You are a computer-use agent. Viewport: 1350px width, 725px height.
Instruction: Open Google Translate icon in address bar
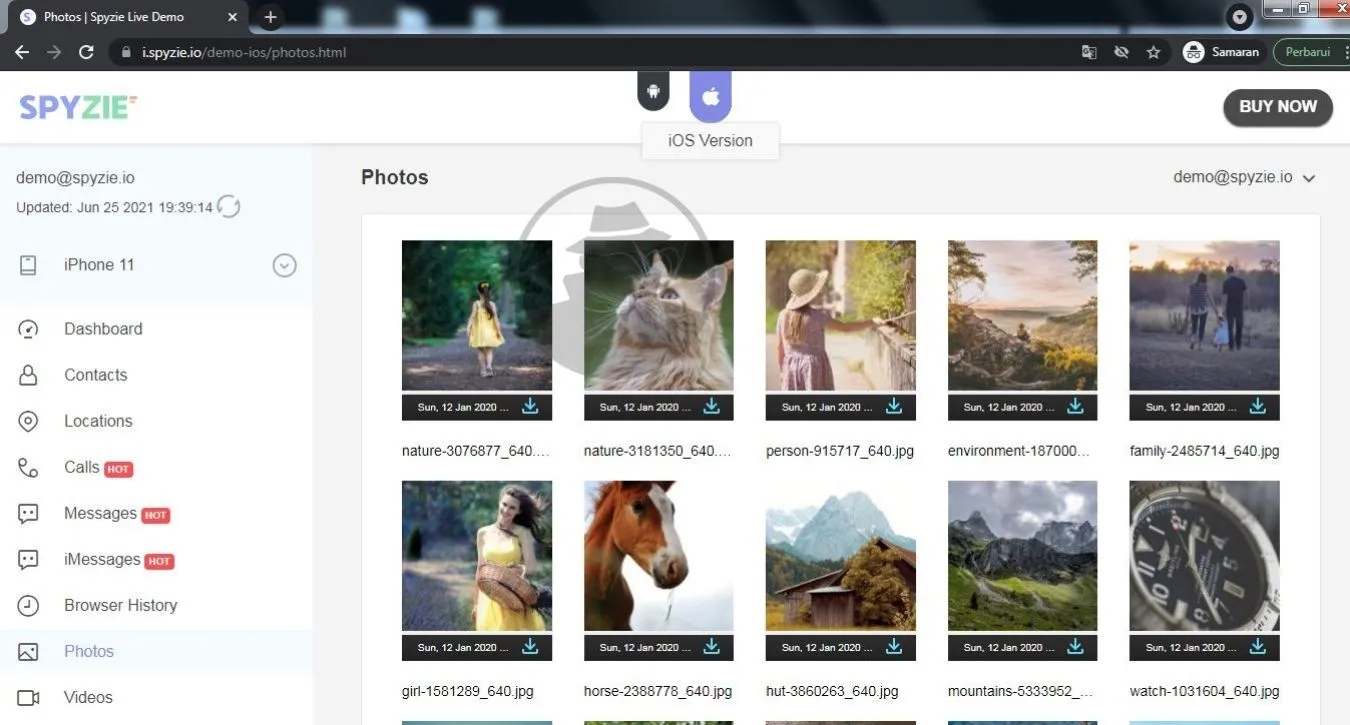(1089, 52)
